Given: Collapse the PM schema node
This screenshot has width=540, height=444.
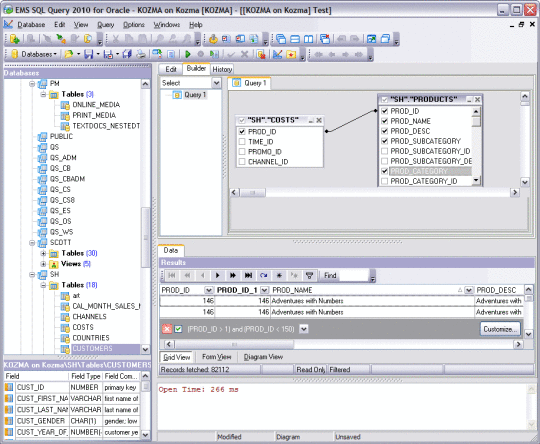Looking at the screenshot, I should coord(32,84).
